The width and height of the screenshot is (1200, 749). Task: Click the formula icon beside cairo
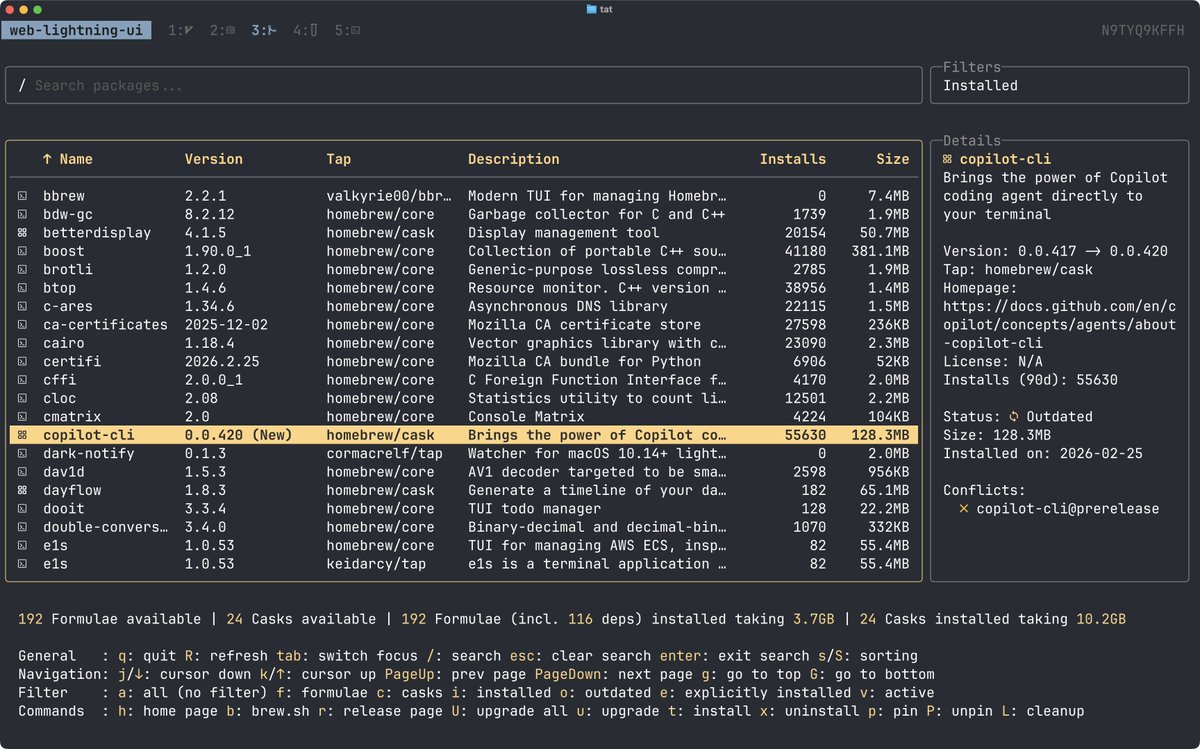pyautogui.click(x=22, y=343)
